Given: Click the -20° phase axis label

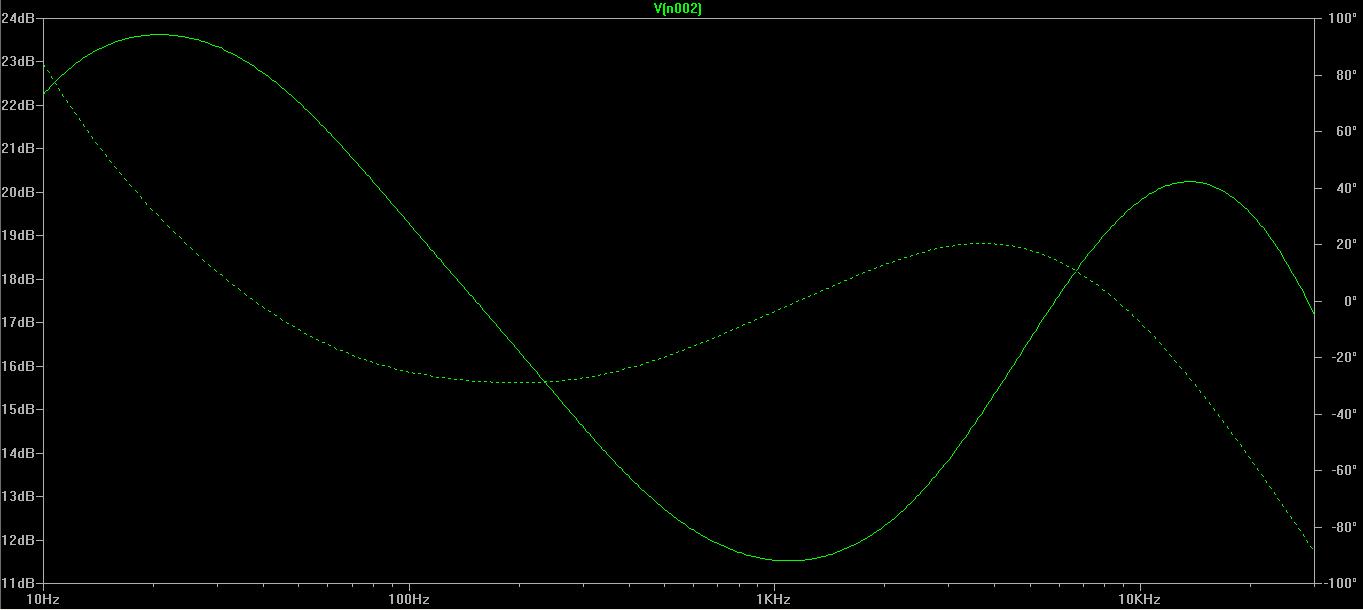Looking at the screenshot, I should [1343, 357].
